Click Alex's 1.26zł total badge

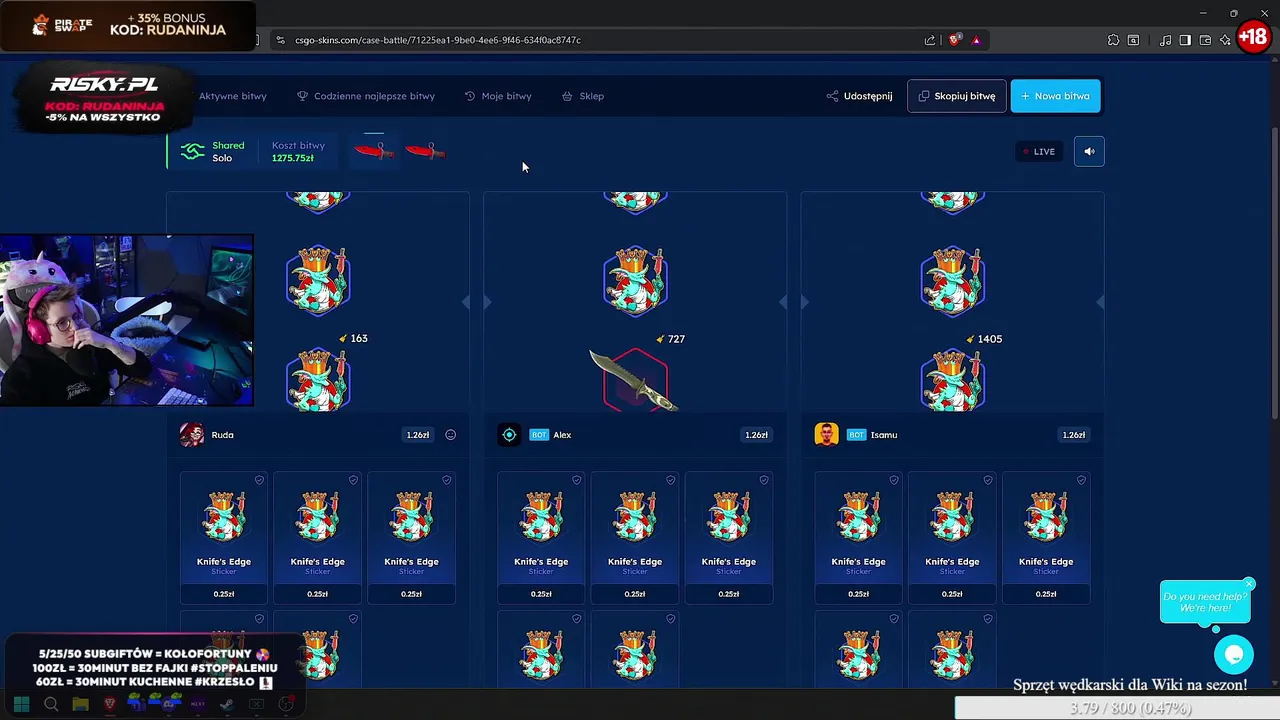[x=756, y=435]
